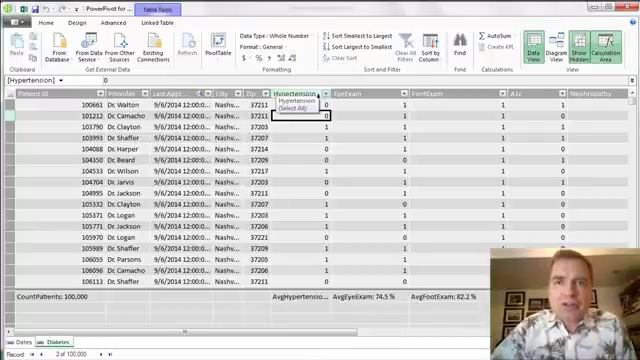Go to previous record arrow
The width and height of the screenshot is (640, 360).
[41, 354]
